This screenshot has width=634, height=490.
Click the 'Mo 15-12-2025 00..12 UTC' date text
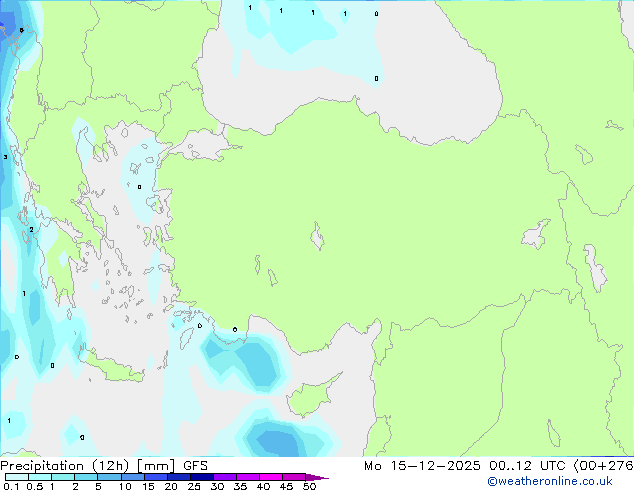467,466
